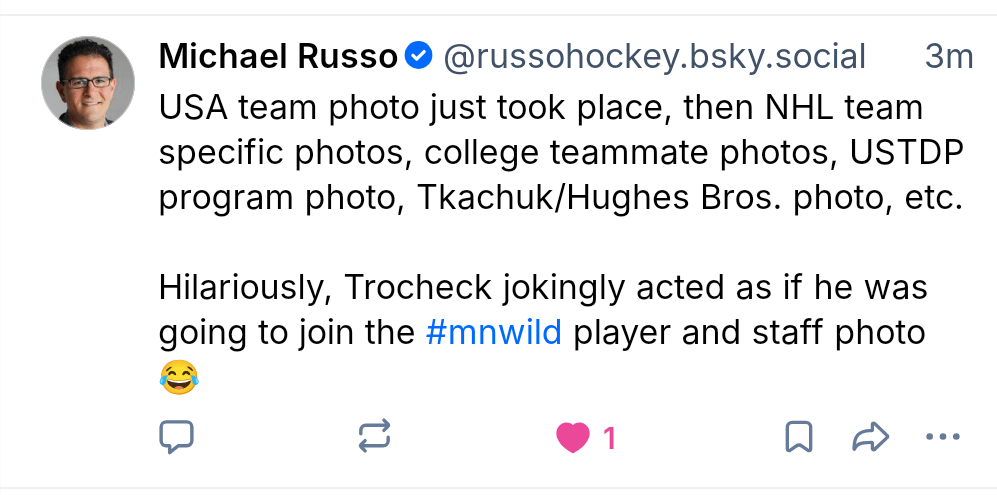Open Michael Russo's profile picture
997x495 pixels.
pos(88,83)
